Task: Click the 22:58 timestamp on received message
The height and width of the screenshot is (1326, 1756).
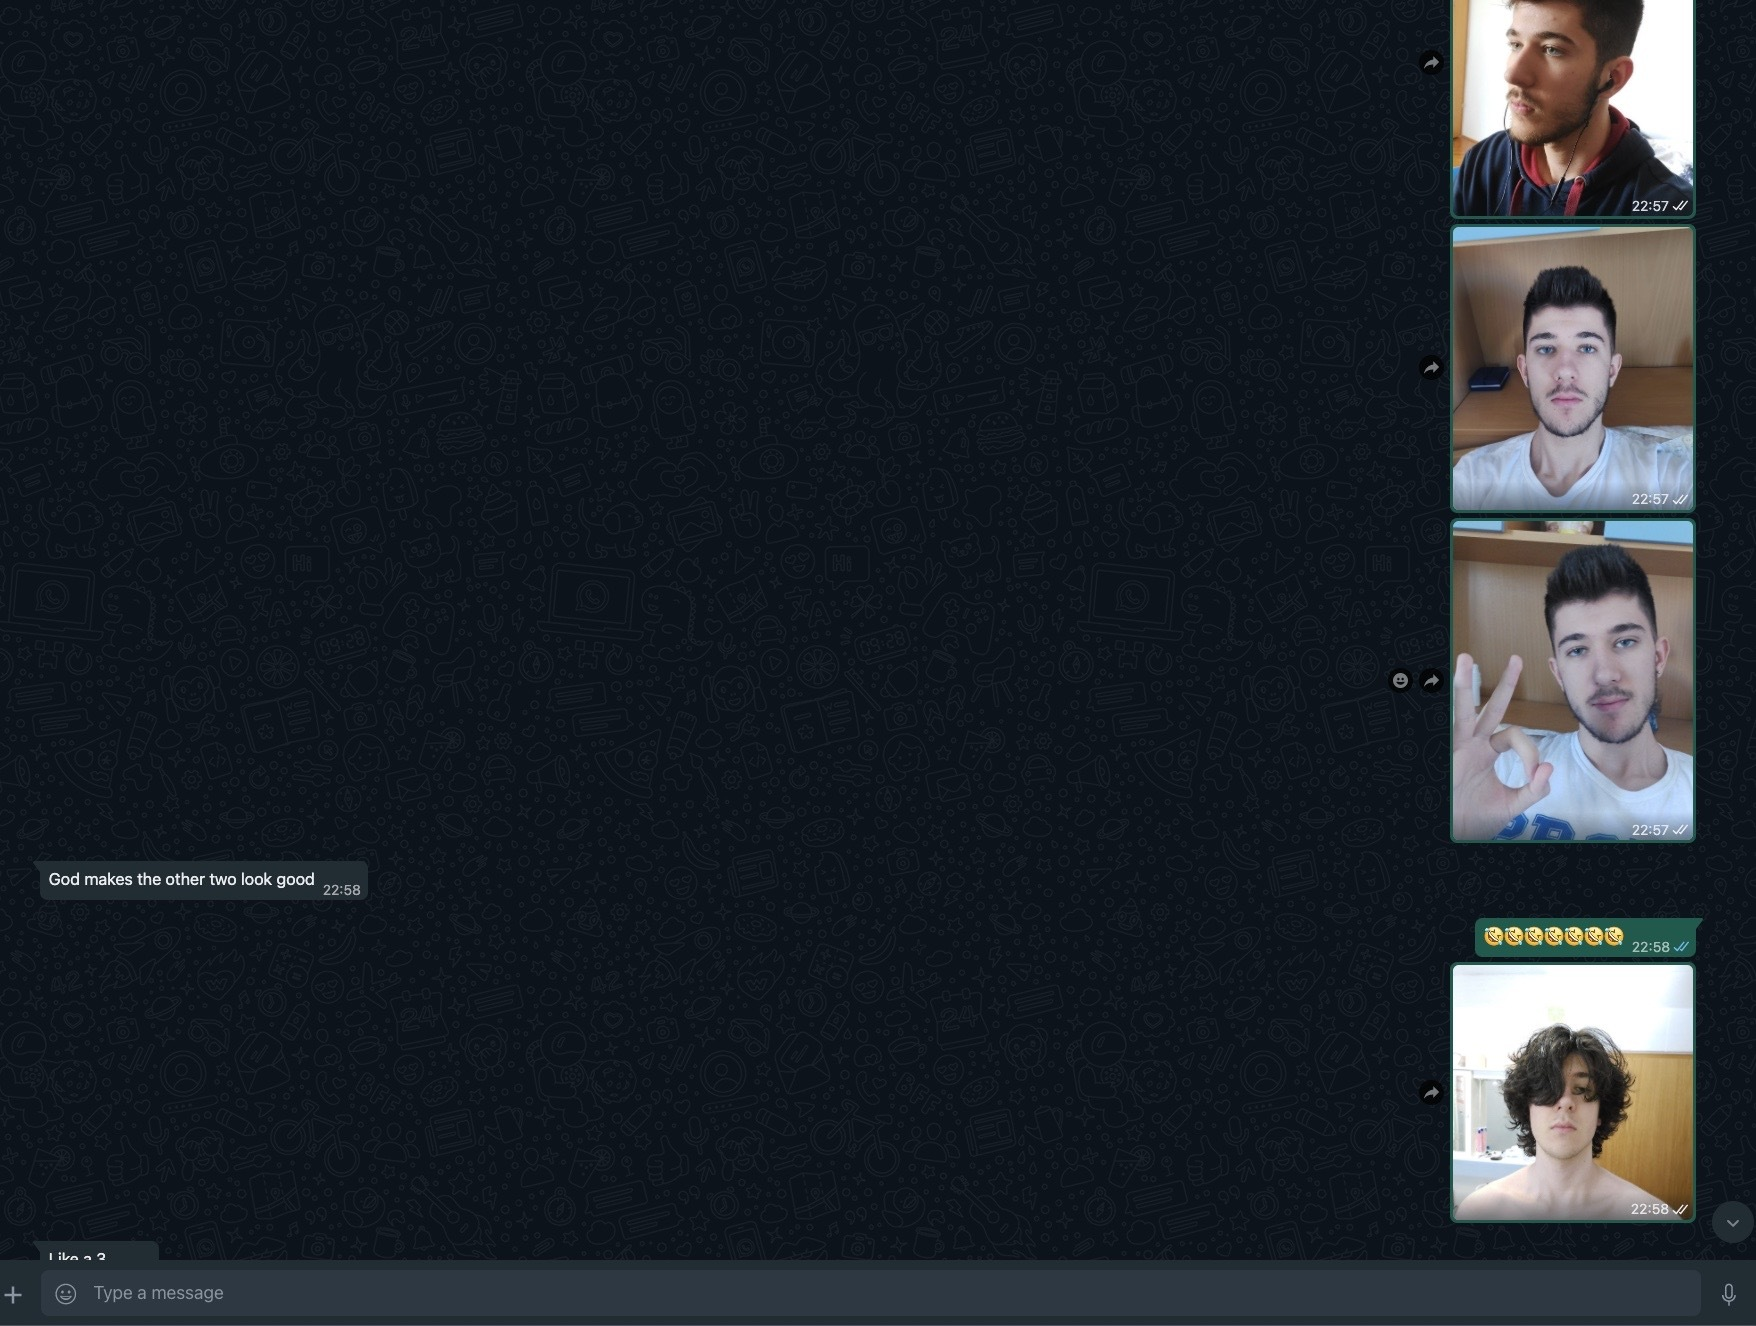Action: click(x=341, y=890)
